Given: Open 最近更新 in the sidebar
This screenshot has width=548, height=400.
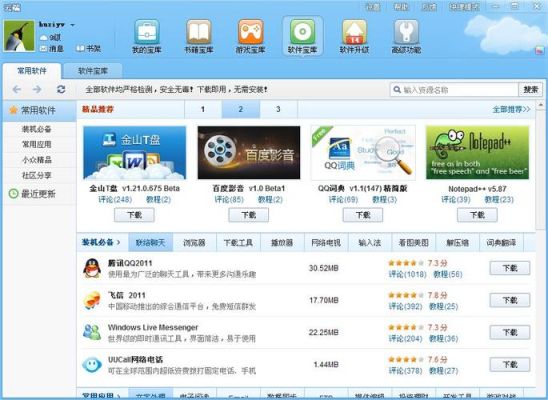Looking at the screenshot, I should [38, 194].
